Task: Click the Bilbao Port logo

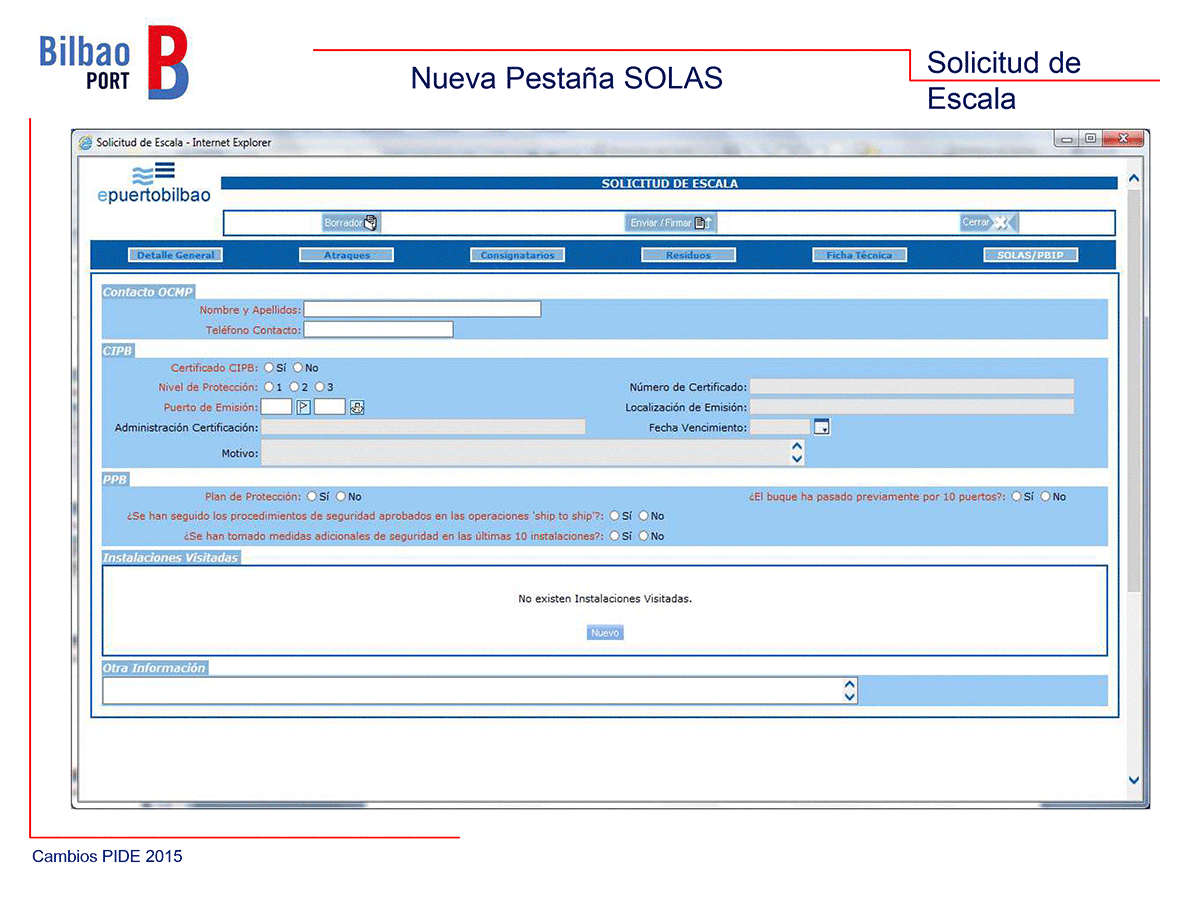Action: click(113, 63)
